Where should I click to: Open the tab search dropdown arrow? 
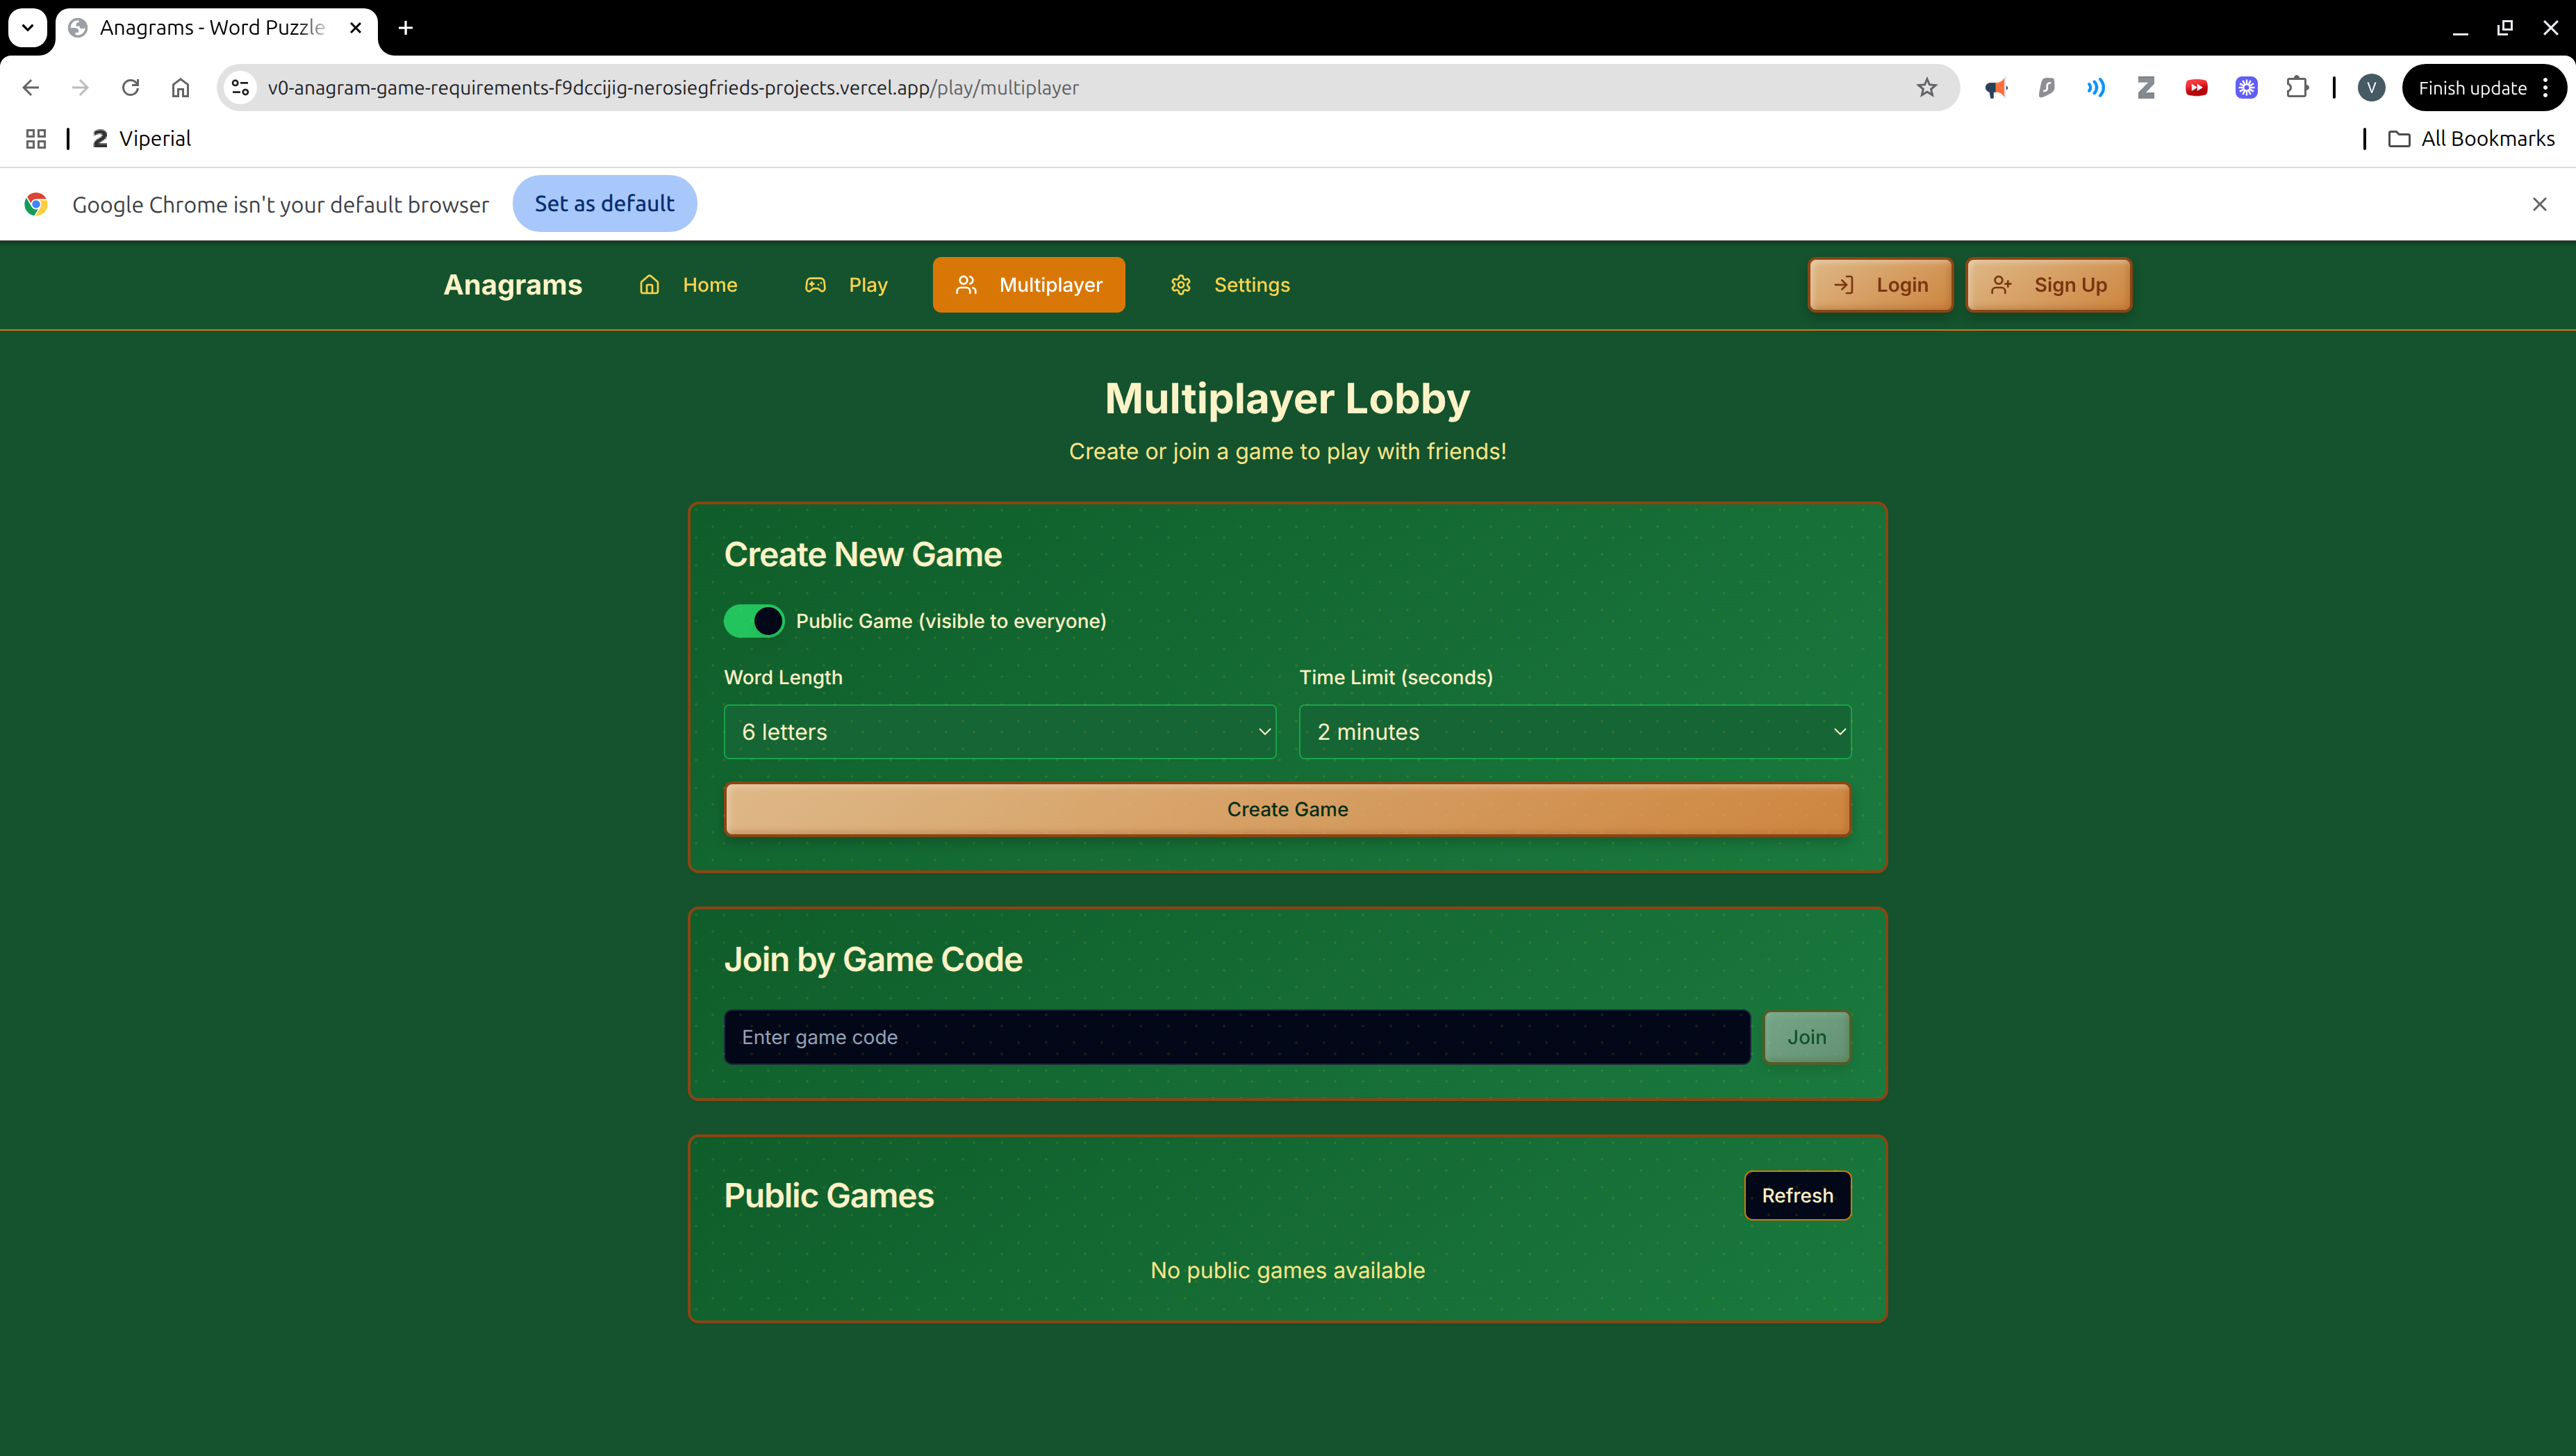click(28, 28)
